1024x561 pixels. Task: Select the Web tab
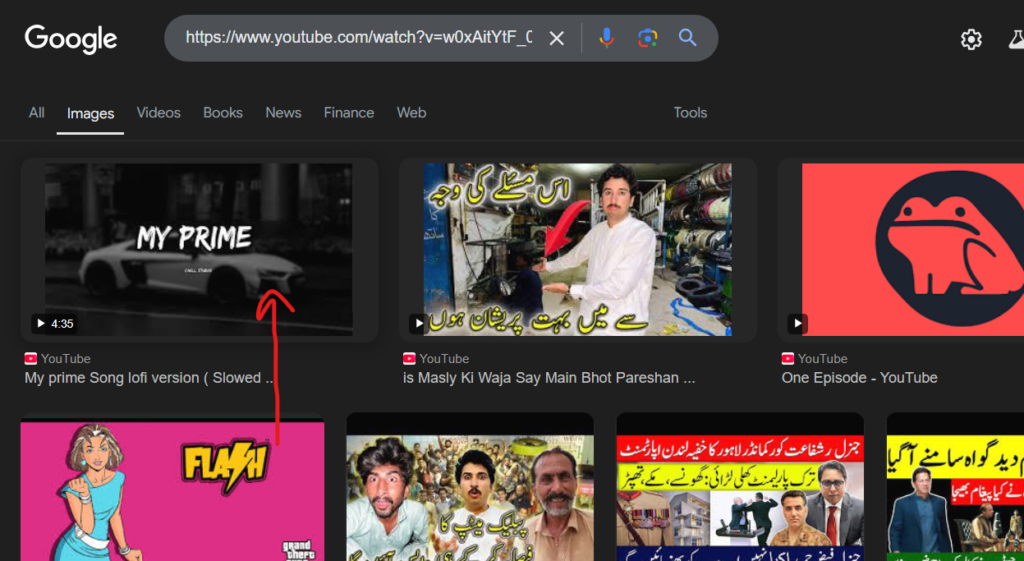tap(411, 112)
